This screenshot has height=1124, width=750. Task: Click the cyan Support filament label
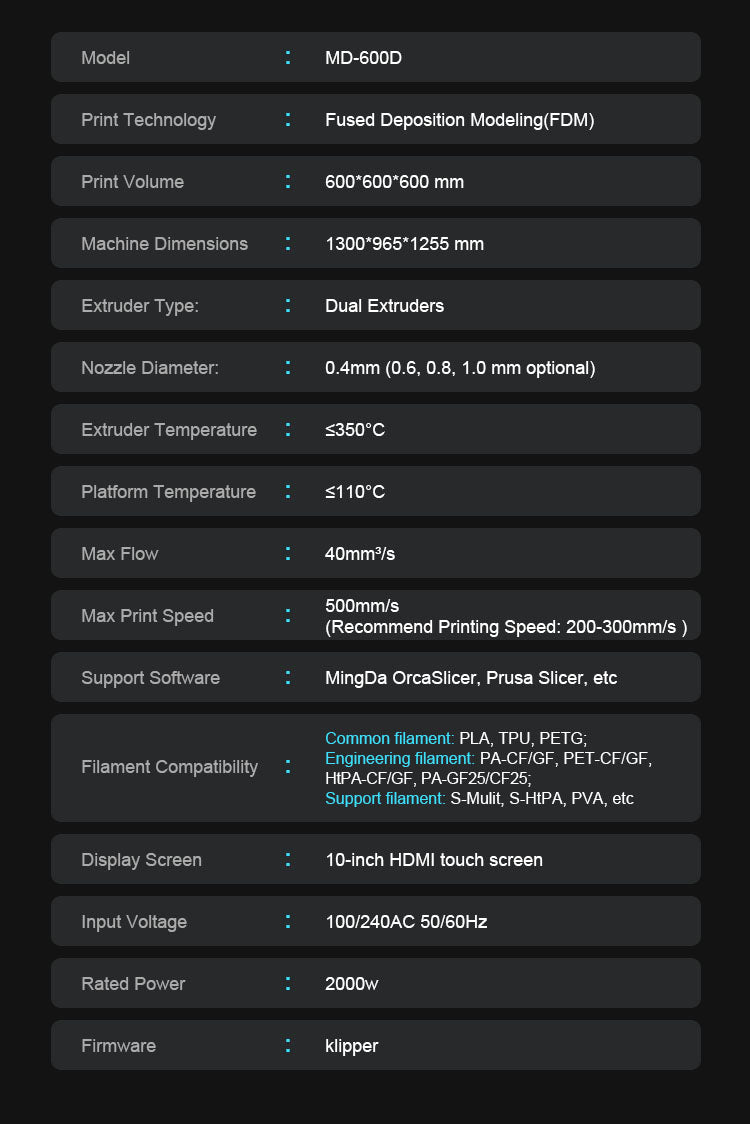click(x=385, y=798)
